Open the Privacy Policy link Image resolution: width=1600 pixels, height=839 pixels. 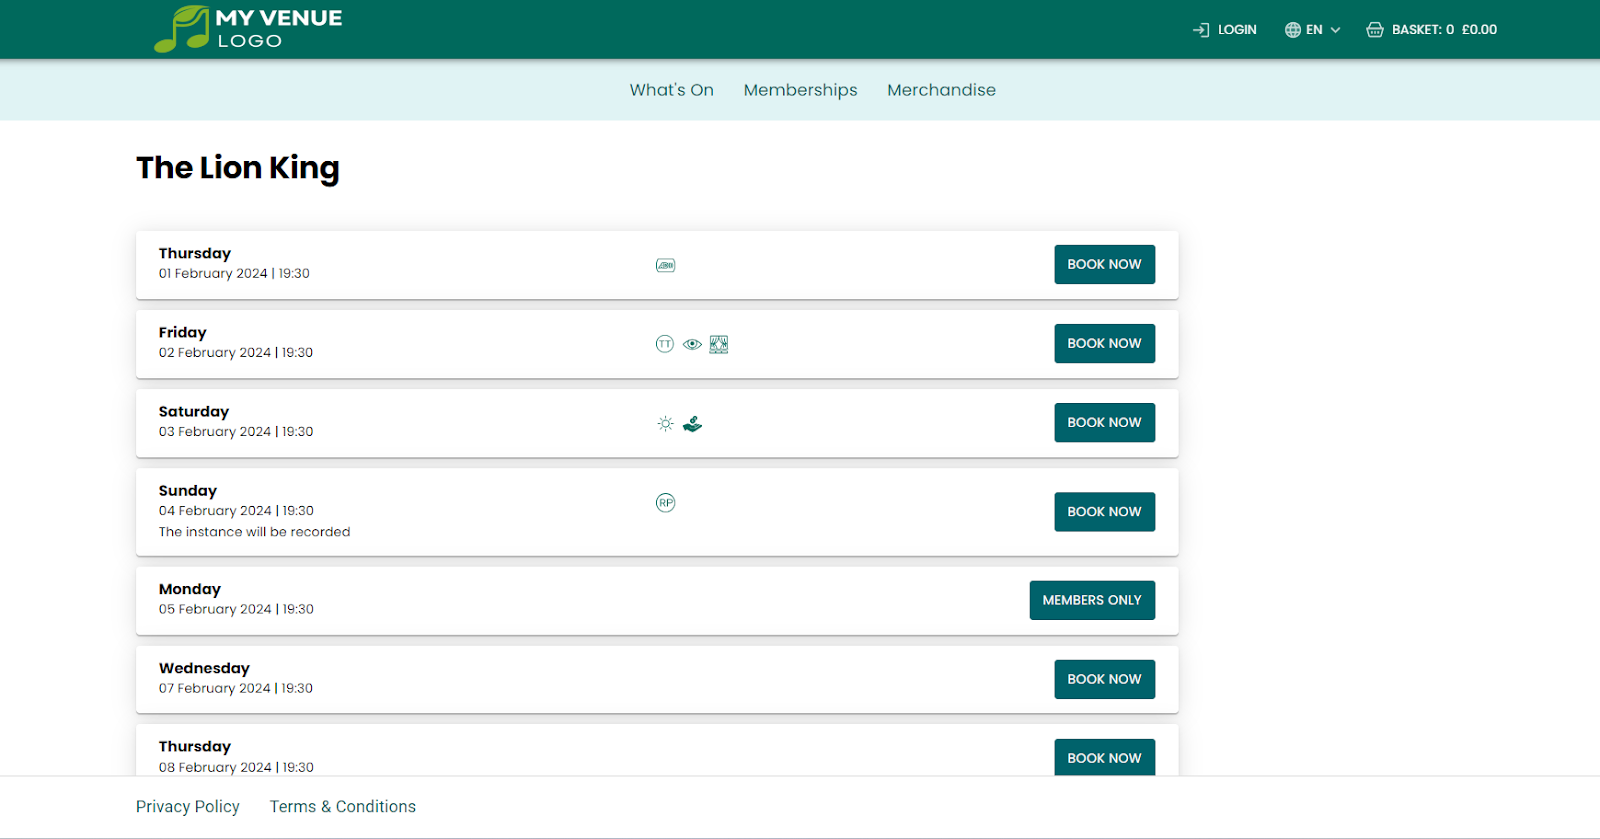point(188,807)
